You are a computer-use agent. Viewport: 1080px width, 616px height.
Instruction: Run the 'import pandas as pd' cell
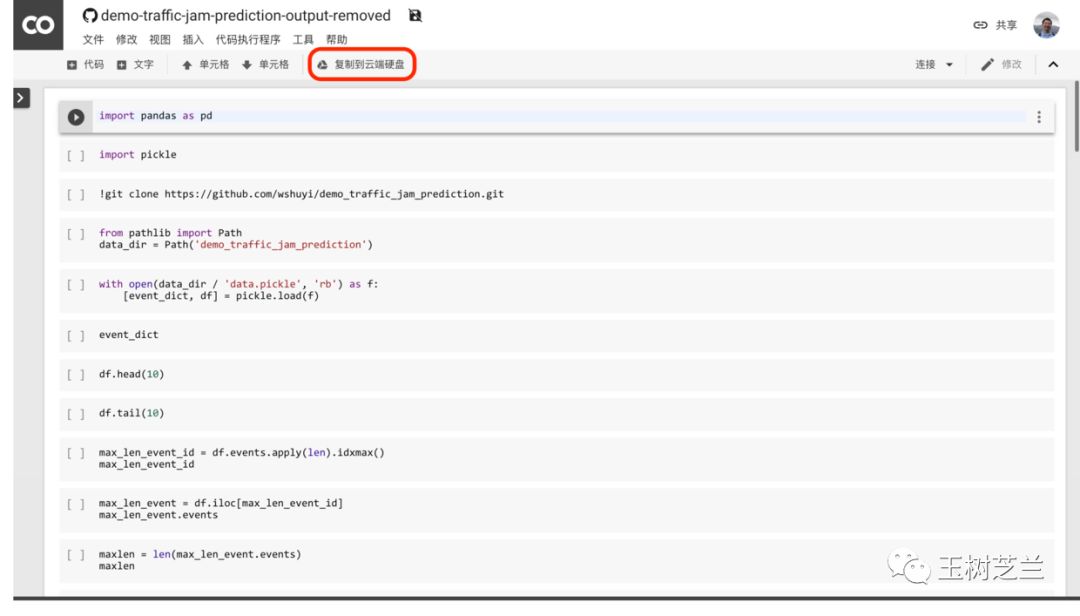coord(76,117)
